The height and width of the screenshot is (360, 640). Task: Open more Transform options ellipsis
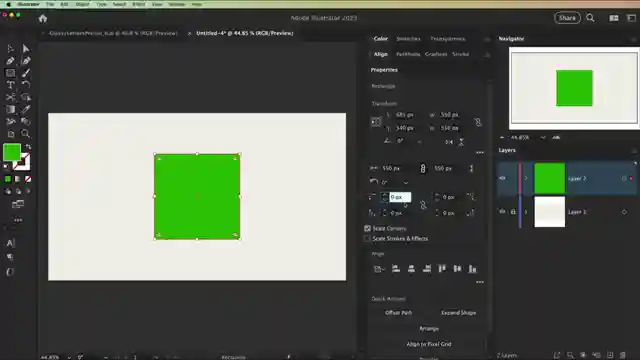pyautogui.click(x=480, y=153)
